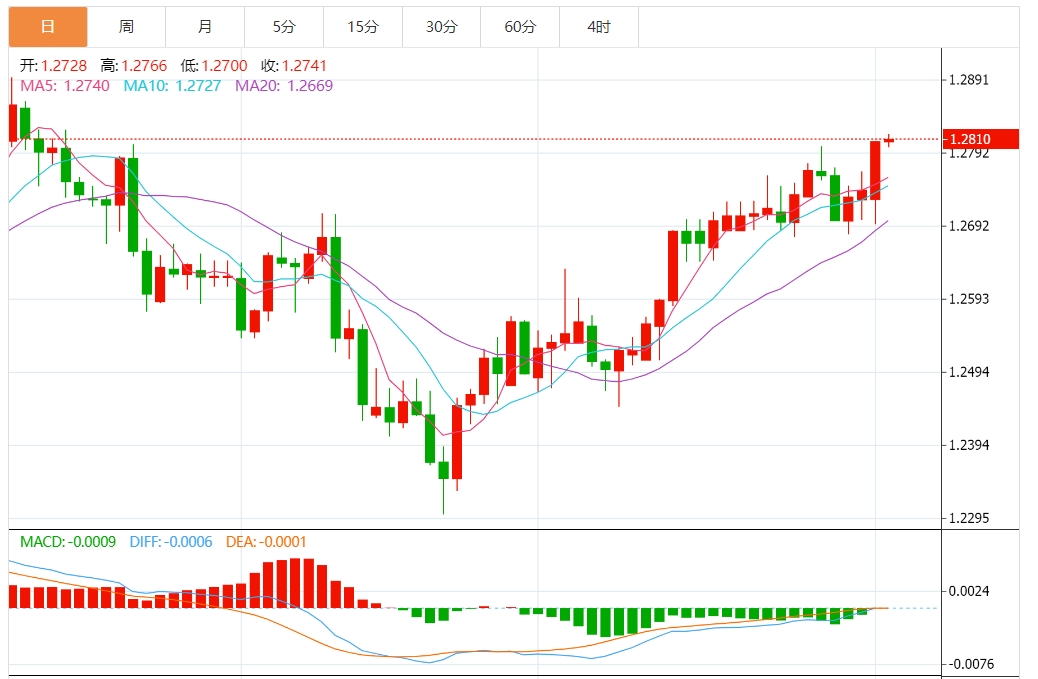Open the 30分 interval tab
The height and width of the screenshot is (679, 1038).
pos(442,26)
